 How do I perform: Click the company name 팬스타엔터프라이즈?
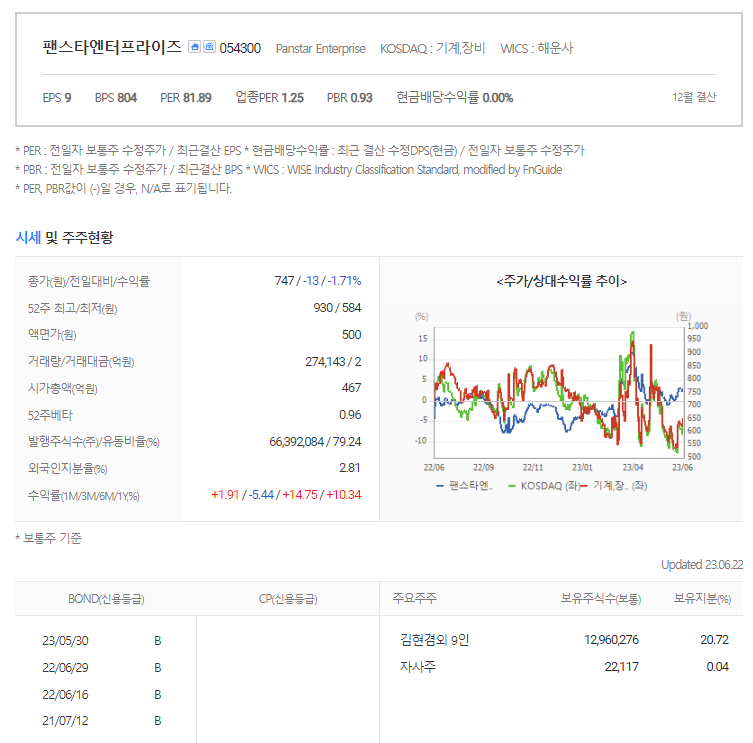click(111, 47)
